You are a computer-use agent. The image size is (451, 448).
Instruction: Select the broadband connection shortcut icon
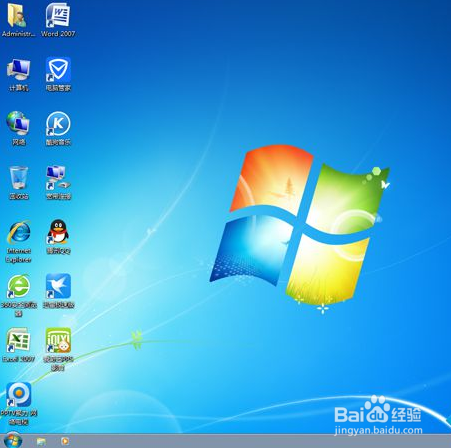click(x=58, y=178)
